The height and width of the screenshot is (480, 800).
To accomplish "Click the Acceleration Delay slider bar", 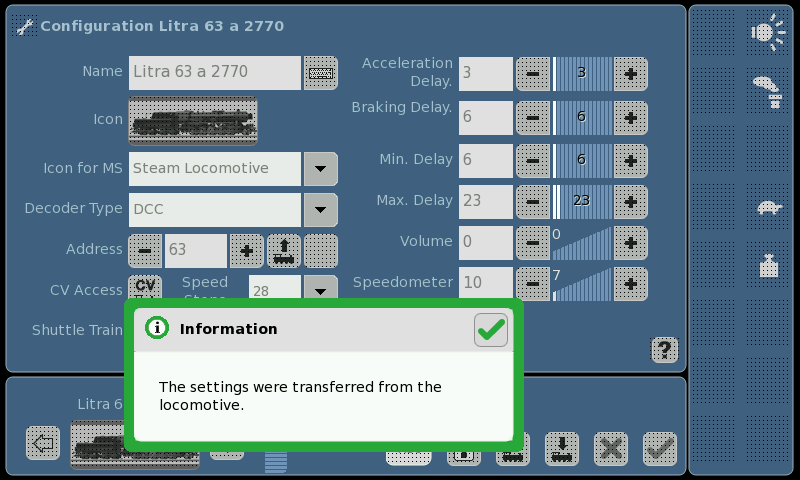I will (x=582, y=74).
